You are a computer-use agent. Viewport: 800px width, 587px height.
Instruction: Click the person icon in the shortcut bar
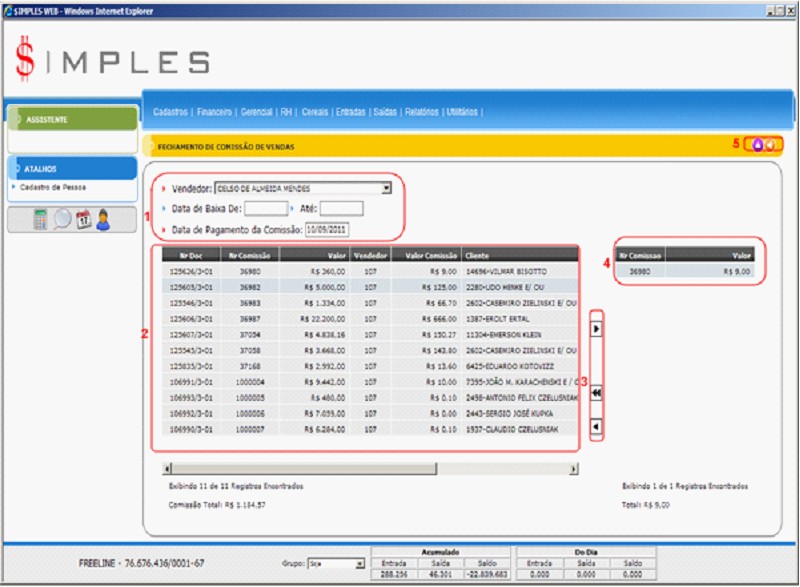click(103, 220)
